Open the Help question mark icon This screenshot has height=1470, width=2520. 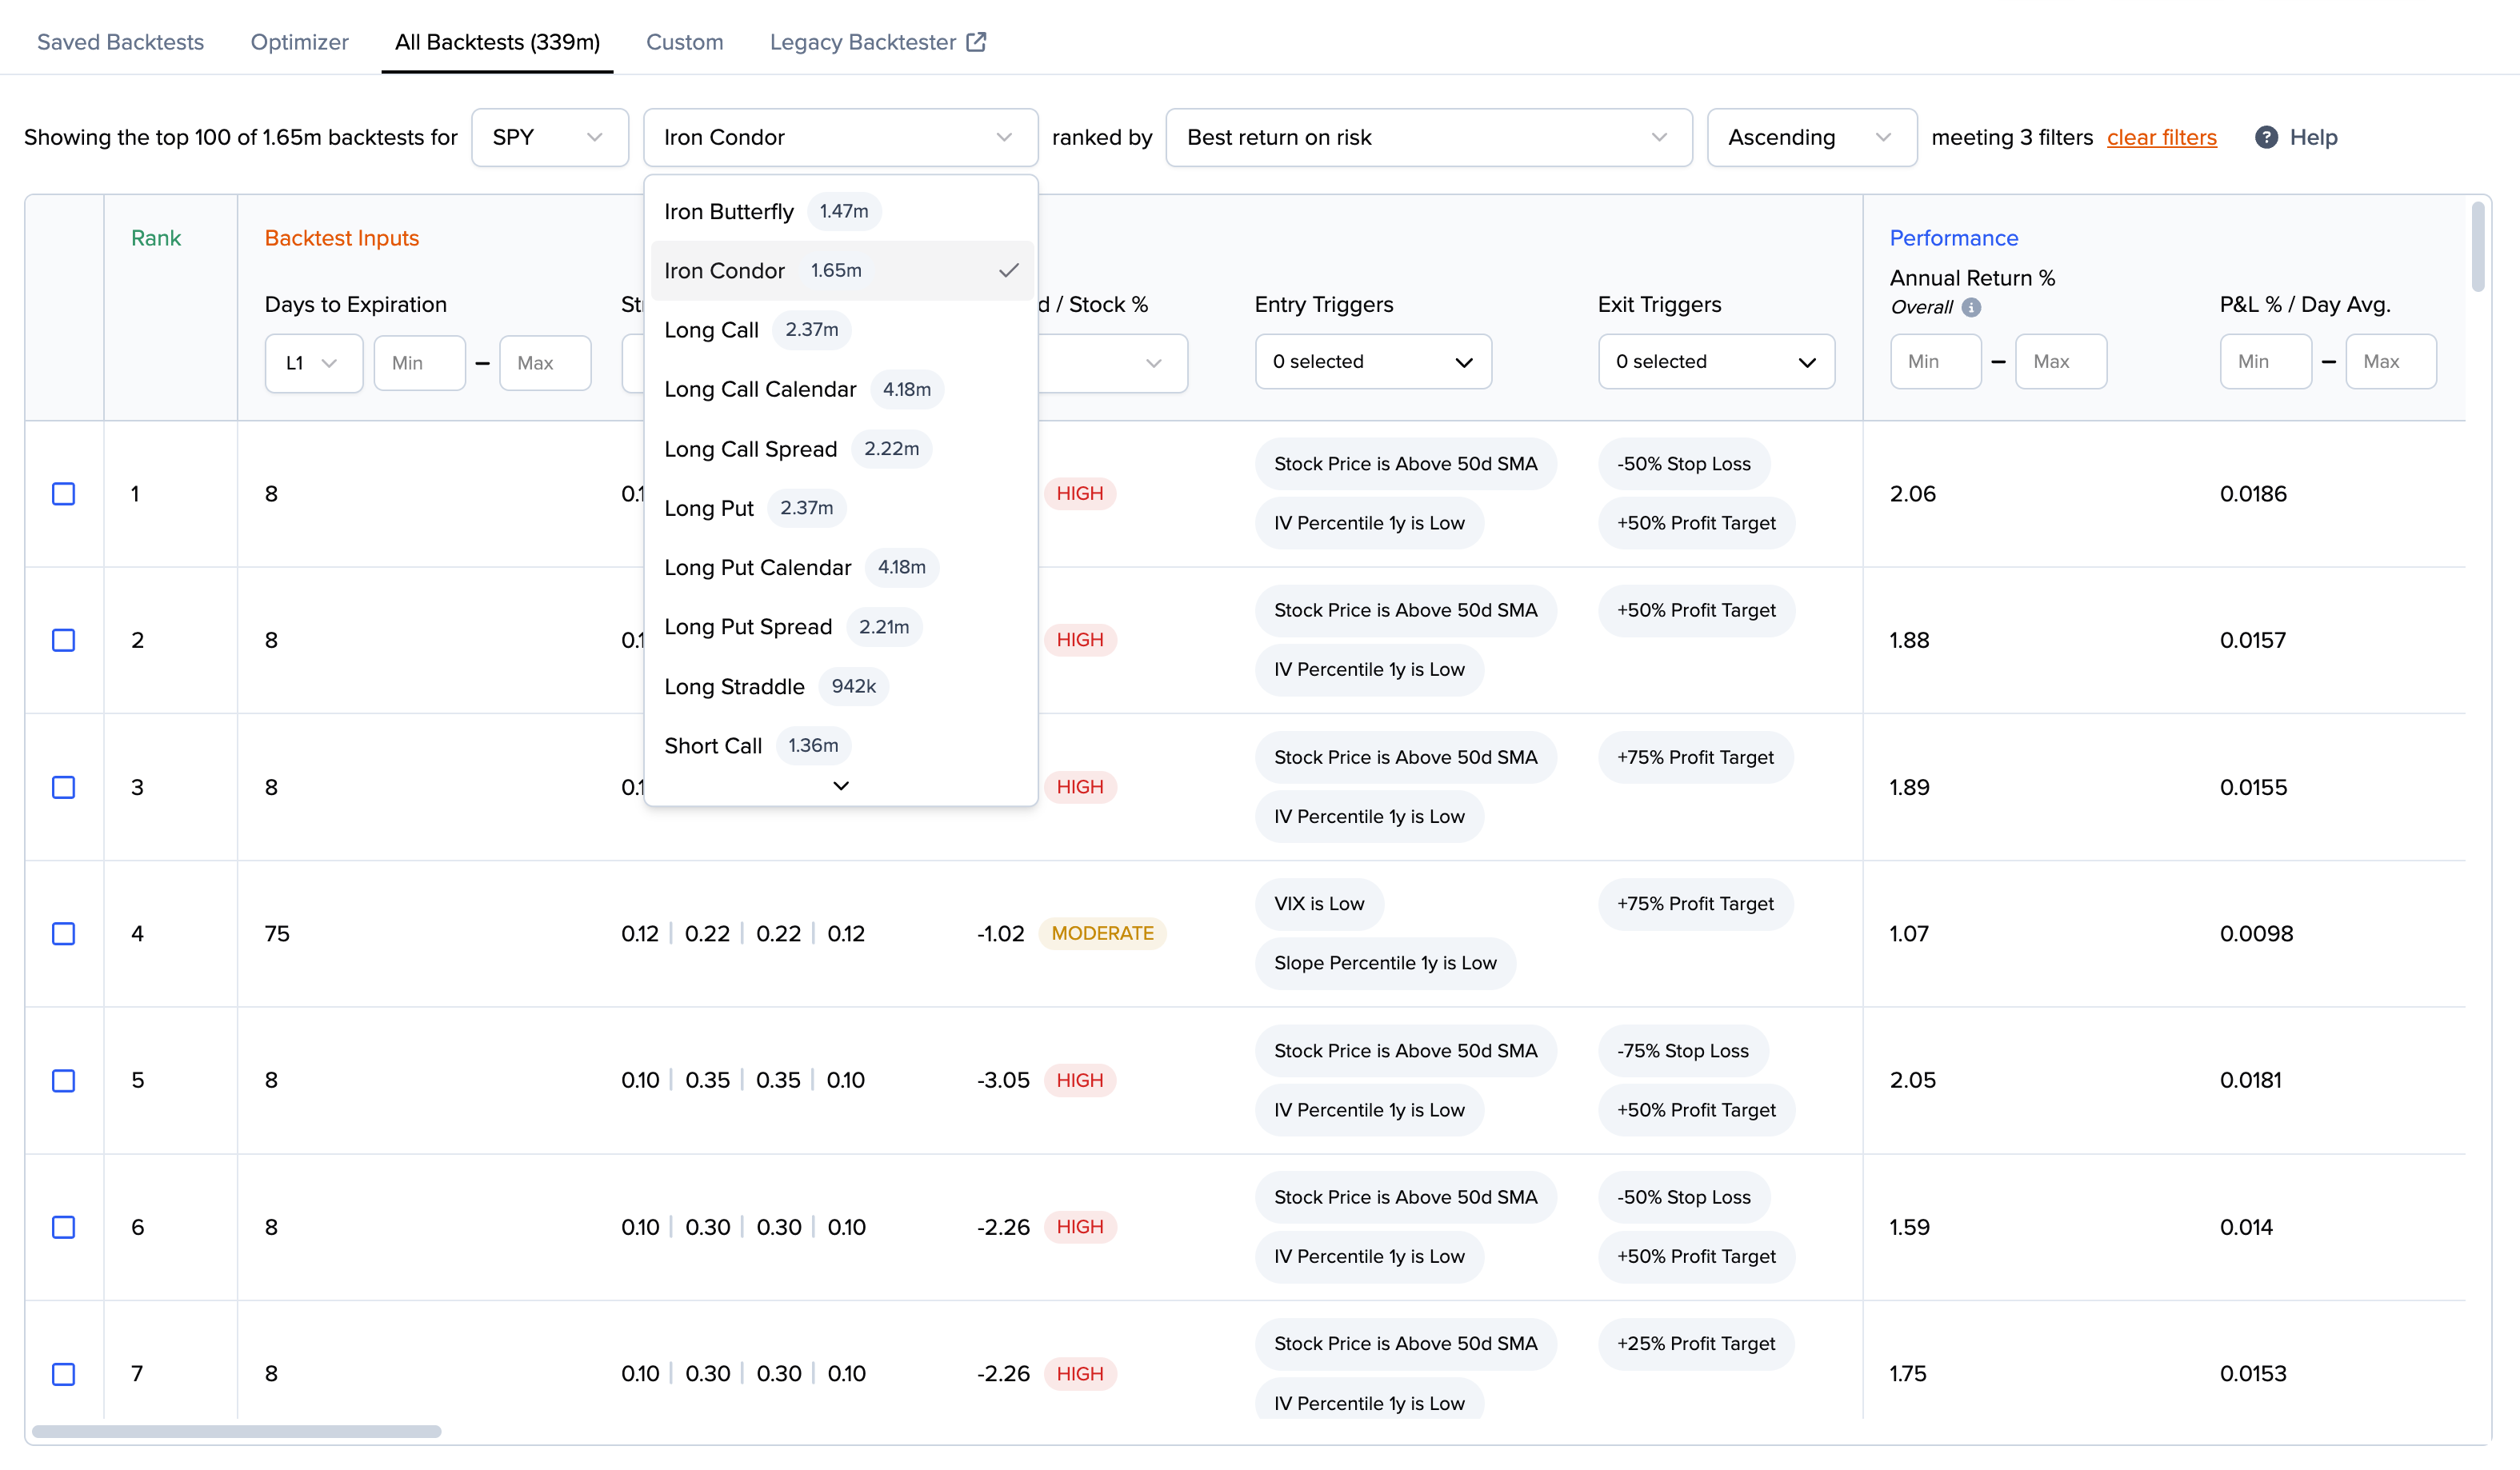(2267, 137)
